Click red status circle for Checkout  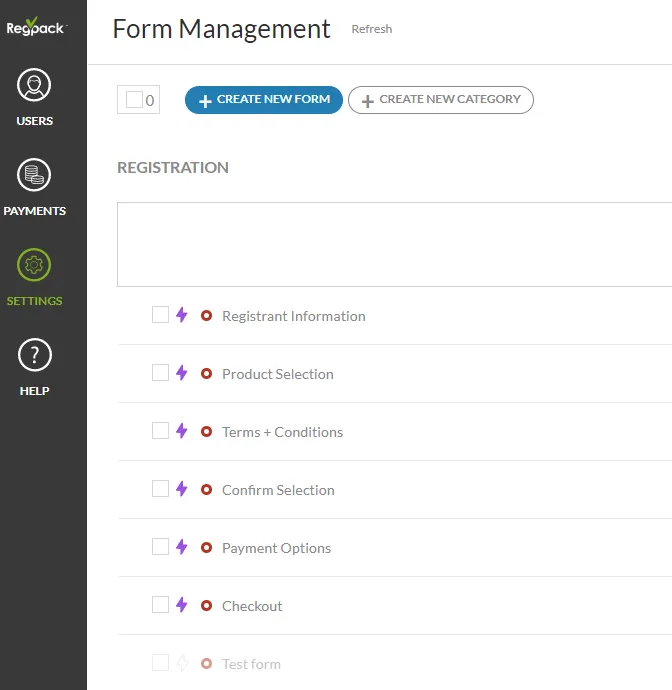coord(206,606)
